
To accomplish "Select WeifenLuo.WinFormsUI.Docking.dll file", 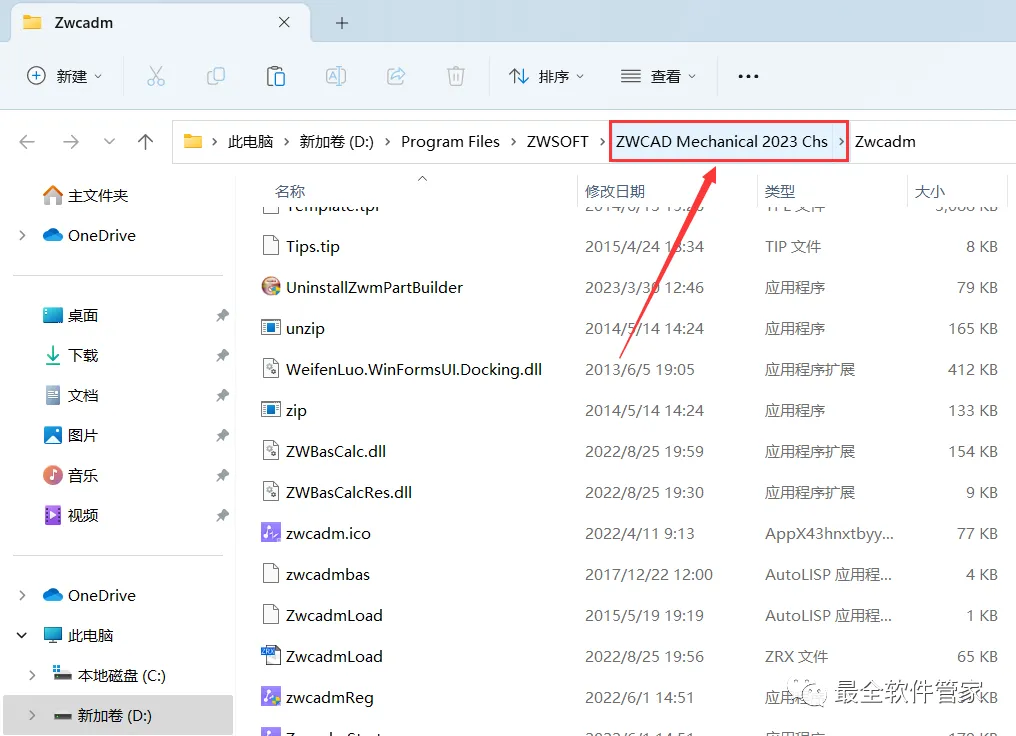I will click(413, 369).
